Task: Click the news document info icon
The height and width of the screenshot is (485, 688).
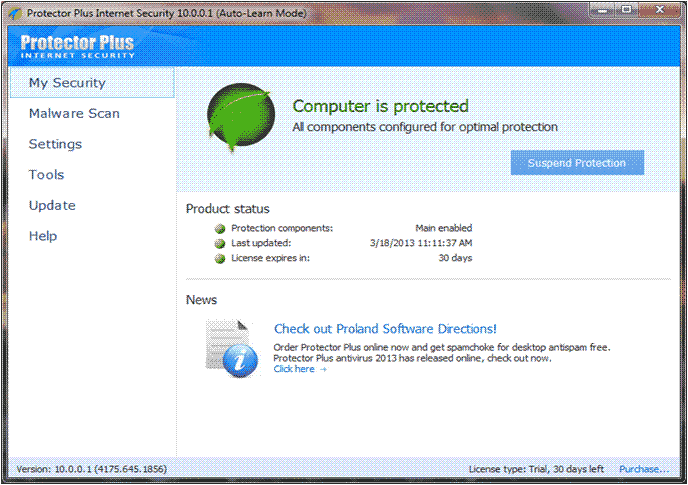Action: (x=232, y=349)
